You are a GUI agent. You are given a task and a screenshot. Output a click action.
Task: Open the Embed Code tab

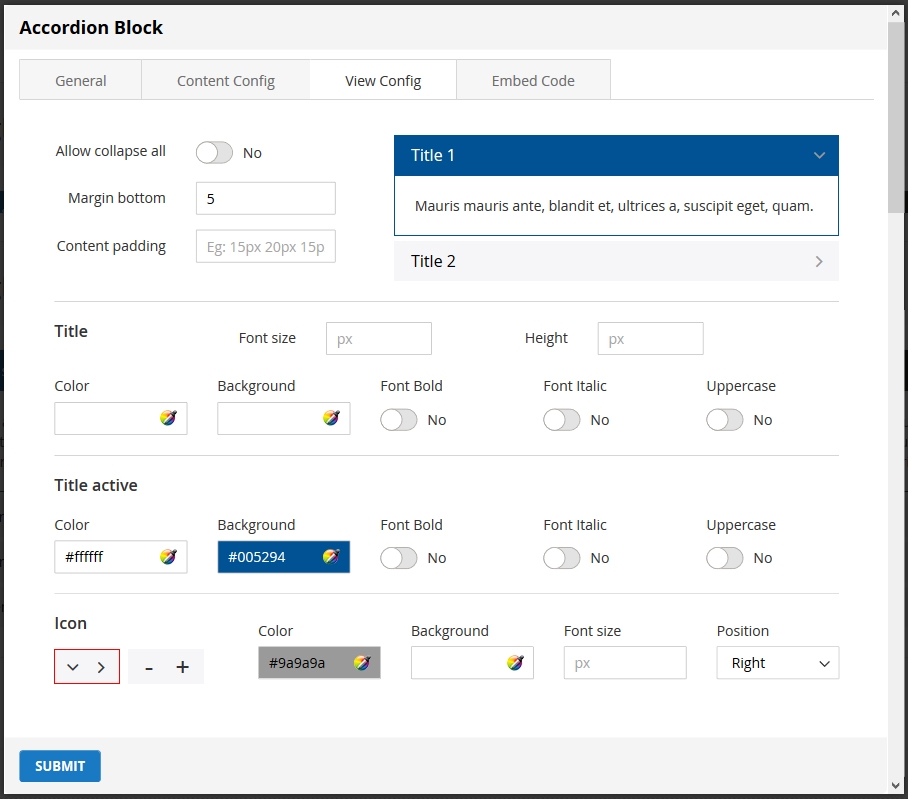coord(533,81)
